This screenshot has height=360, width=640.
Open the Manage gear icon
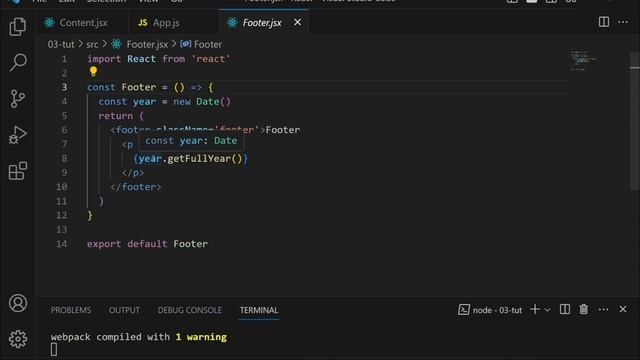(18, 339)
